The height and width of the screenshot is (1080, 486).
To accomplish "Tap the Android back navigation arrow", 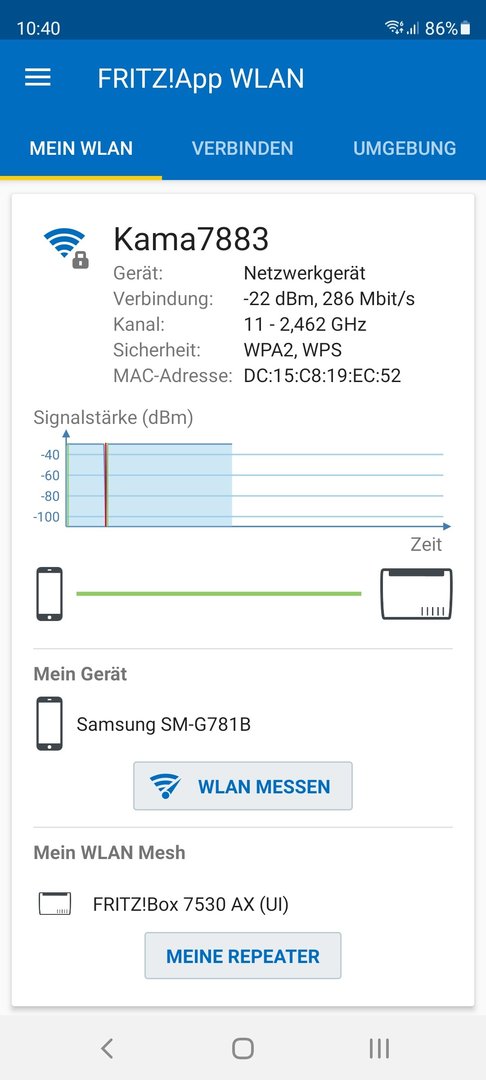I will tap(107, 1048).
